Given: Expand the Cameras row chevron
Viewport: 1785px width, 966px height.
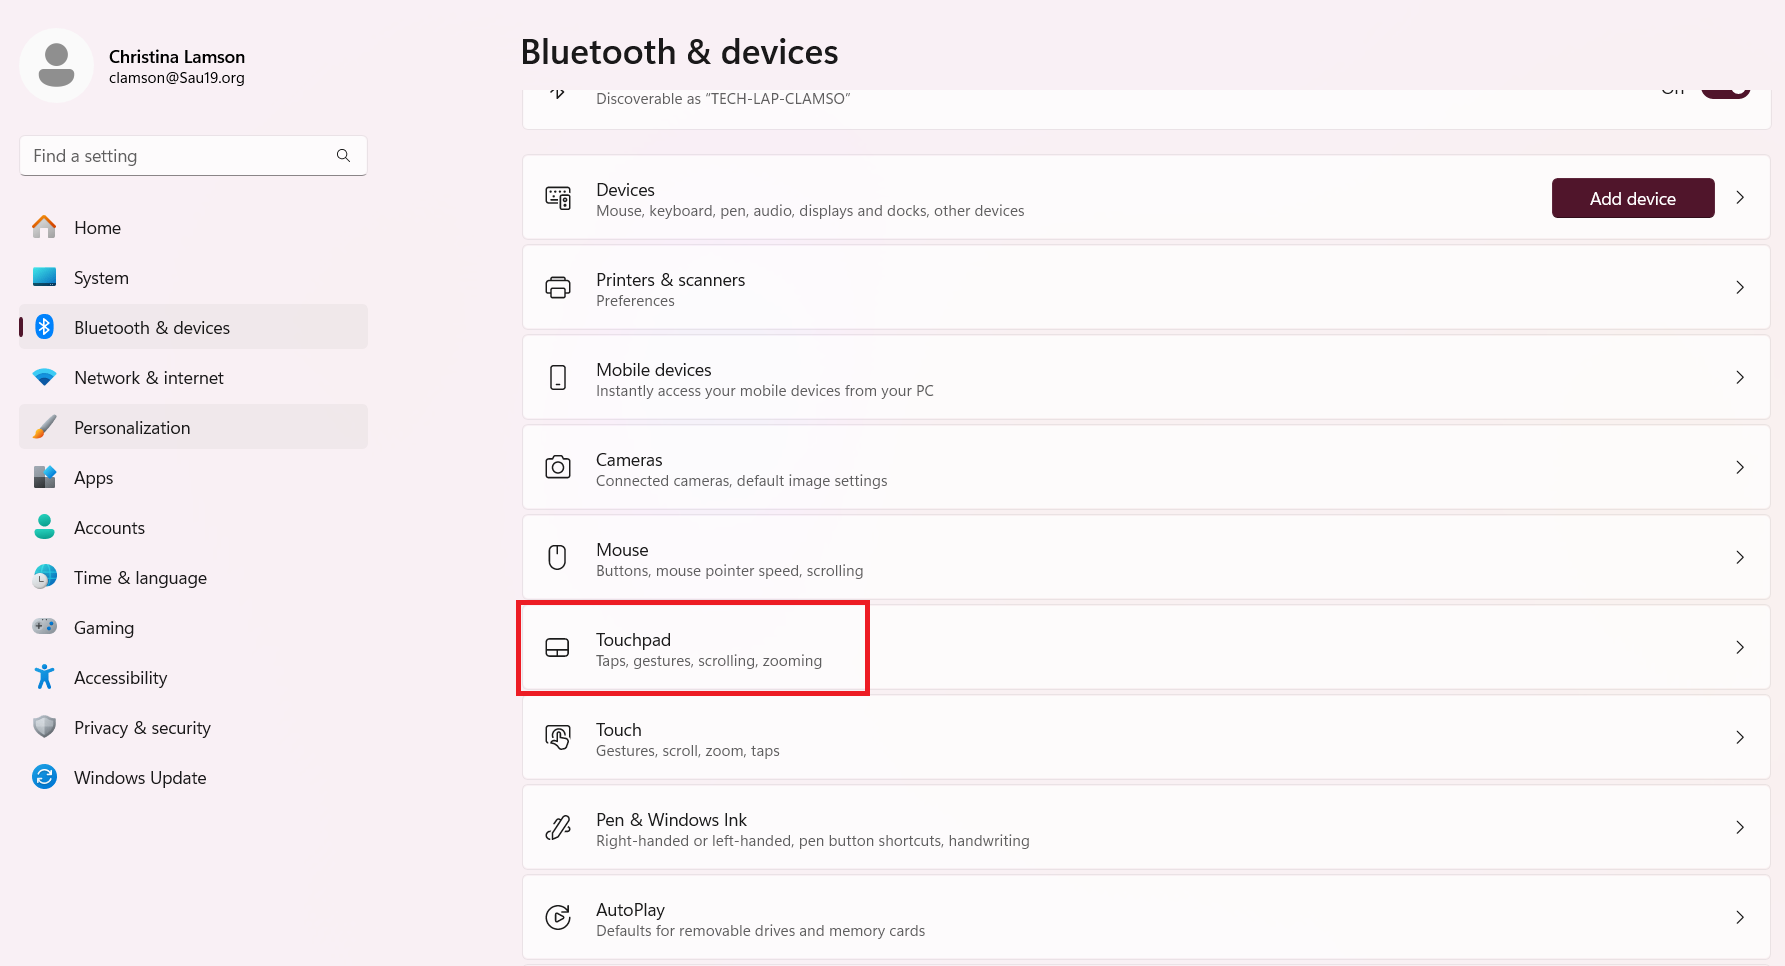Looking at the screenshot, I should point(1740,467).
